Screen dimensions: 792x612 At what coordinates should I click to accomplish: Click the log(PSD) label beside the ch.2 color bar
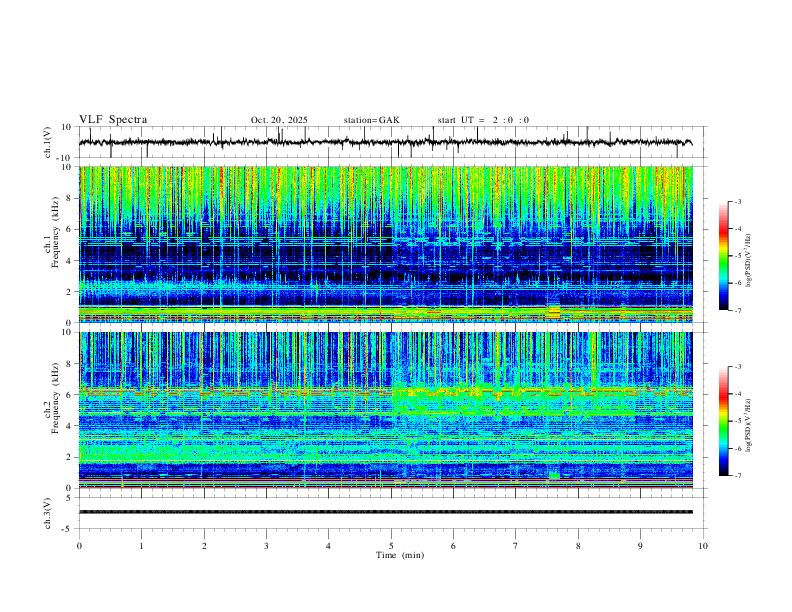[x=749, y=426]
